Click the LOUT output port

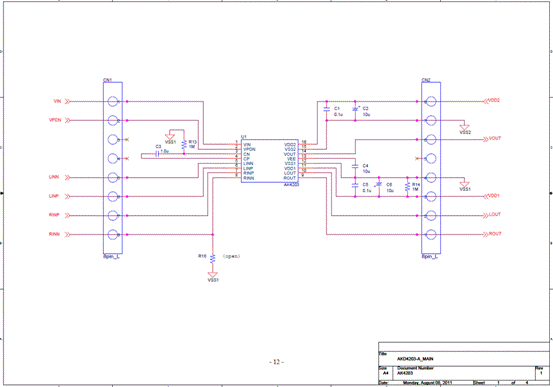(495, 214)
